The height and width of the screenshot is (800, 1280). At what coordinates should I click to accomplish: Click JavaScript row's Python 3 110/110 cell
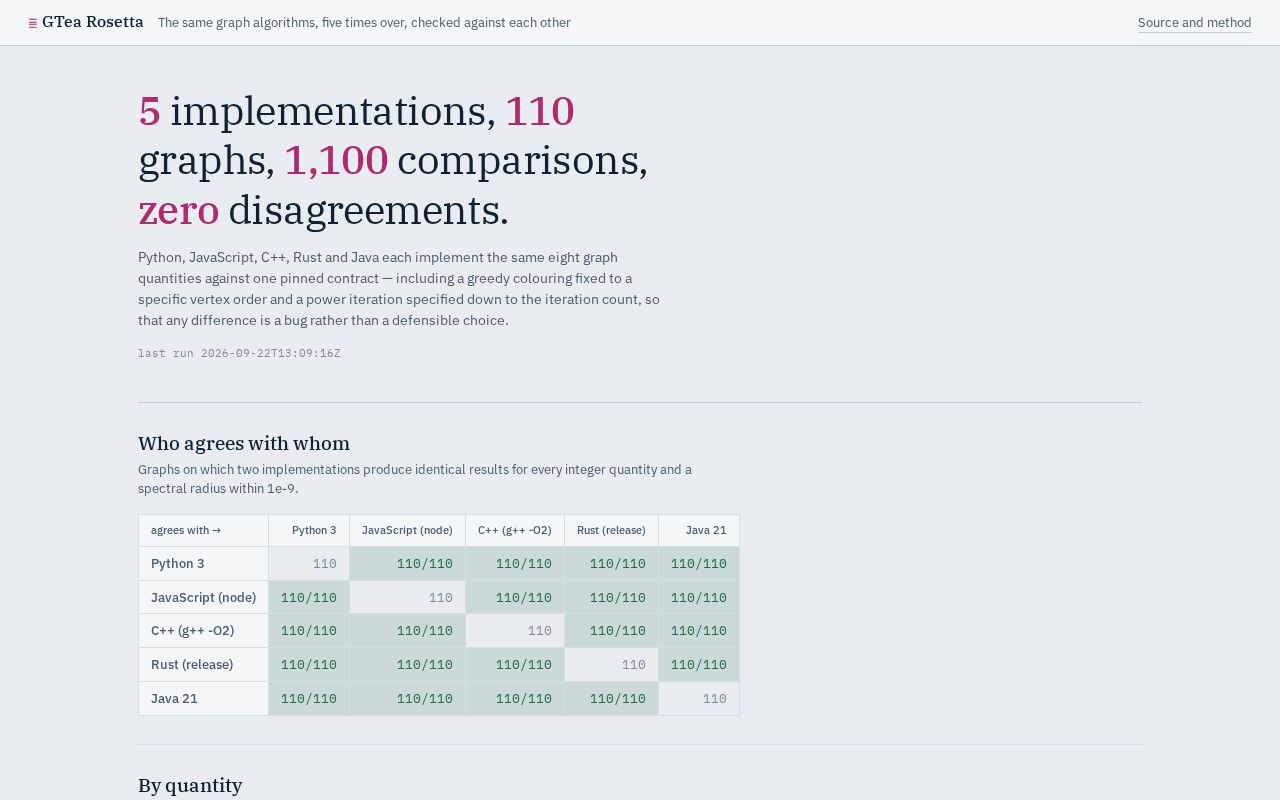(x=309, y=598)
